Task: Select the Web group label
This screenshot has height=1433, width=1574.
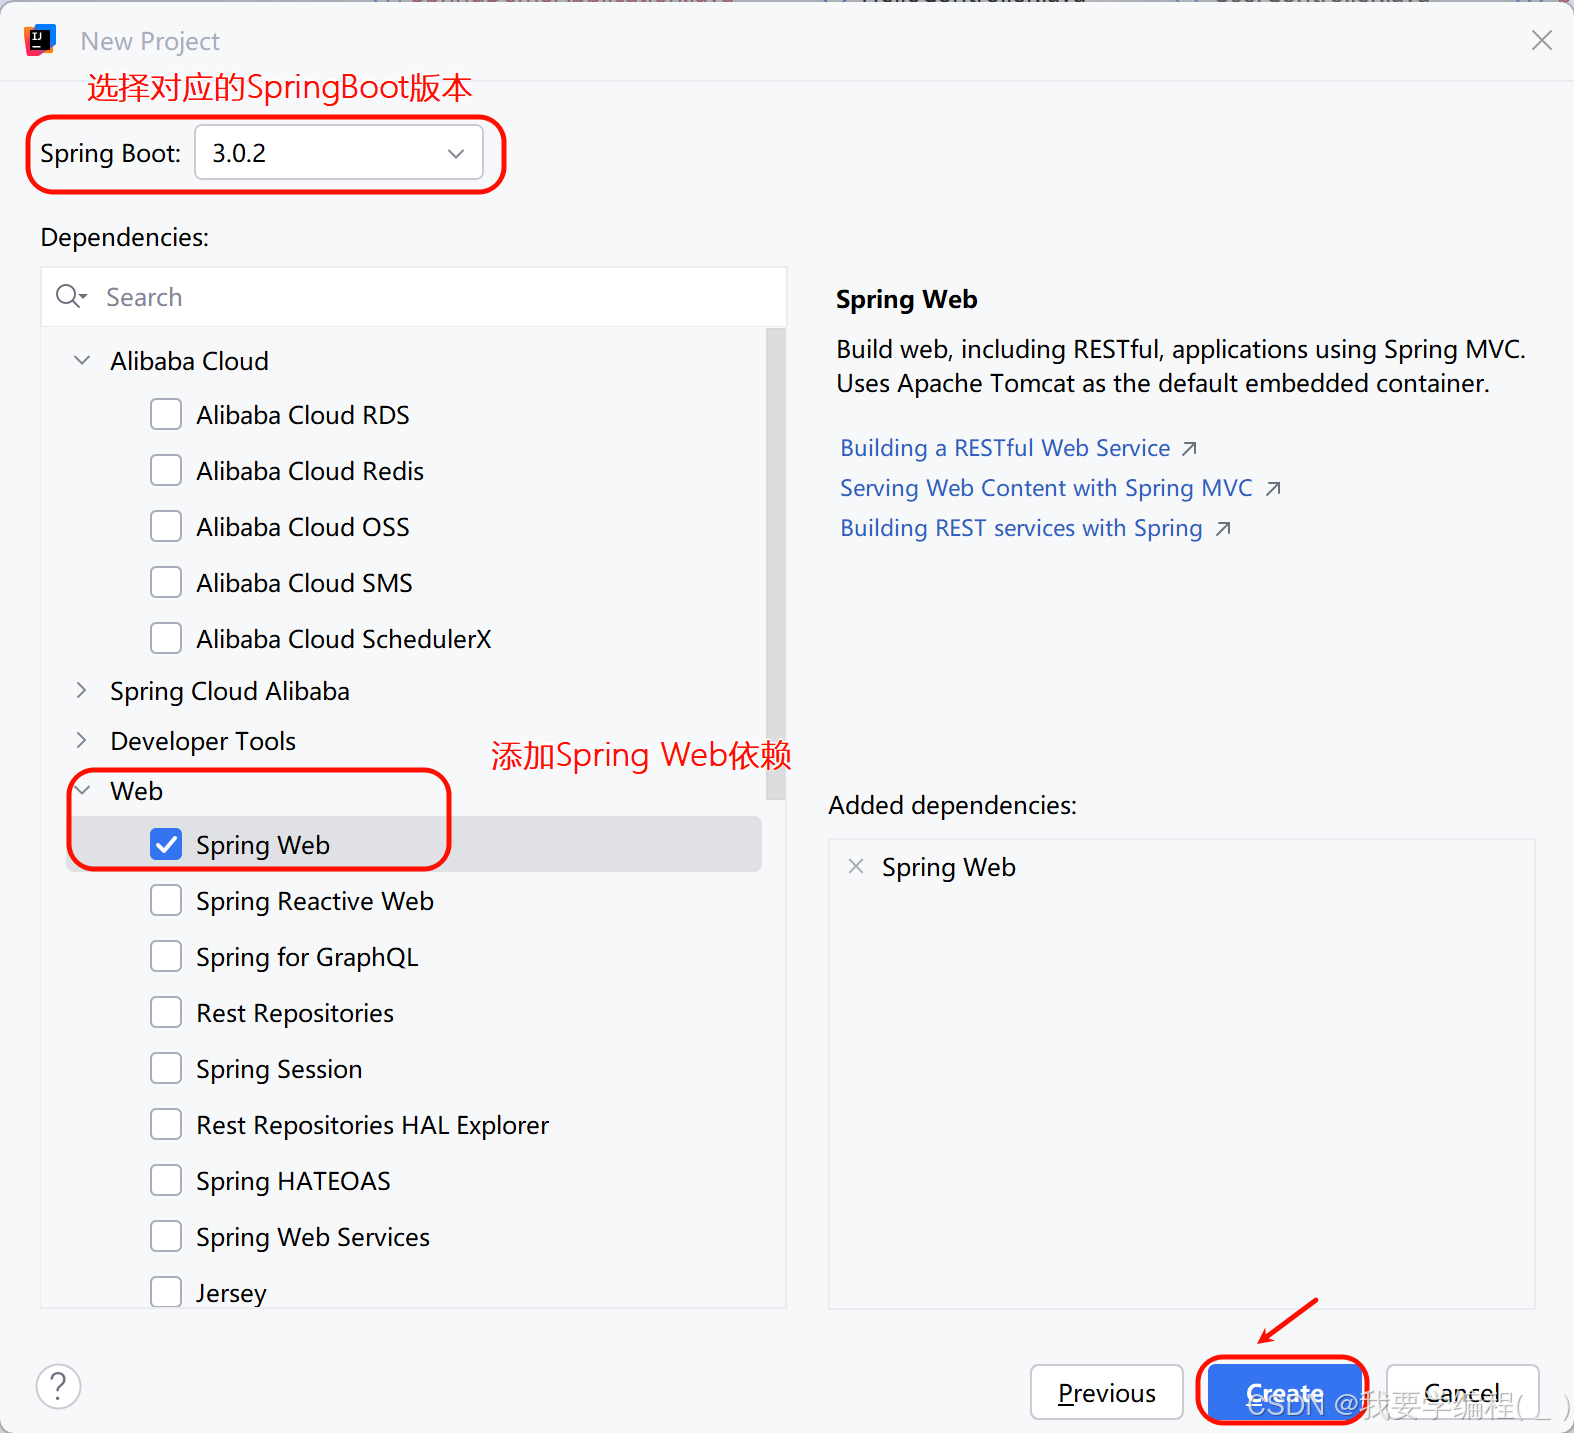Action: tap(136, 790)
